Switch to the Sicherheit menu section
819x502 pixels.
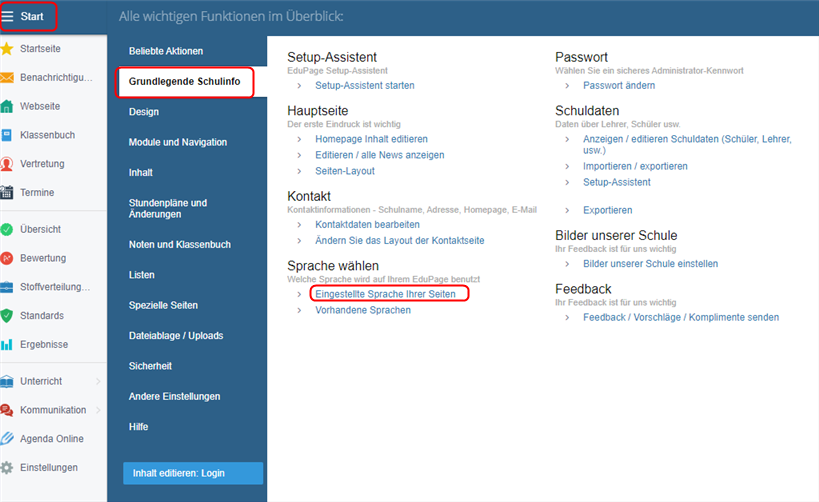click(150, 366)
